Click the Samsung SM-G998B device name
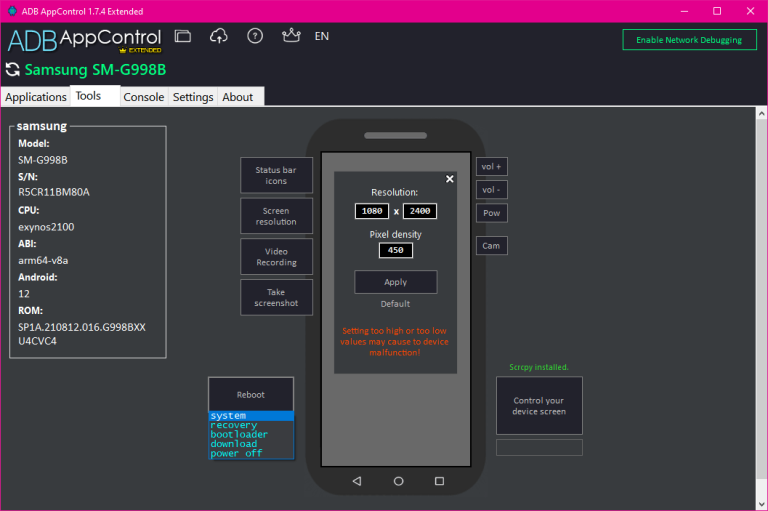Viewport: 768px width, 511px height. [x=96, y=70]
